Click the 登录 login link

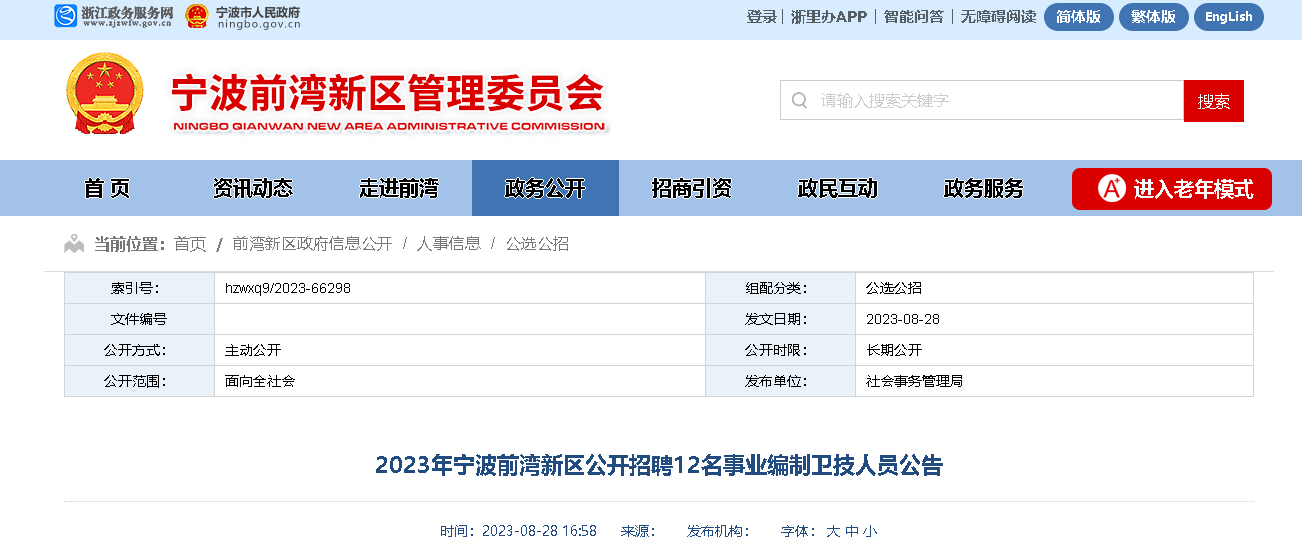(x=761, y=17)
